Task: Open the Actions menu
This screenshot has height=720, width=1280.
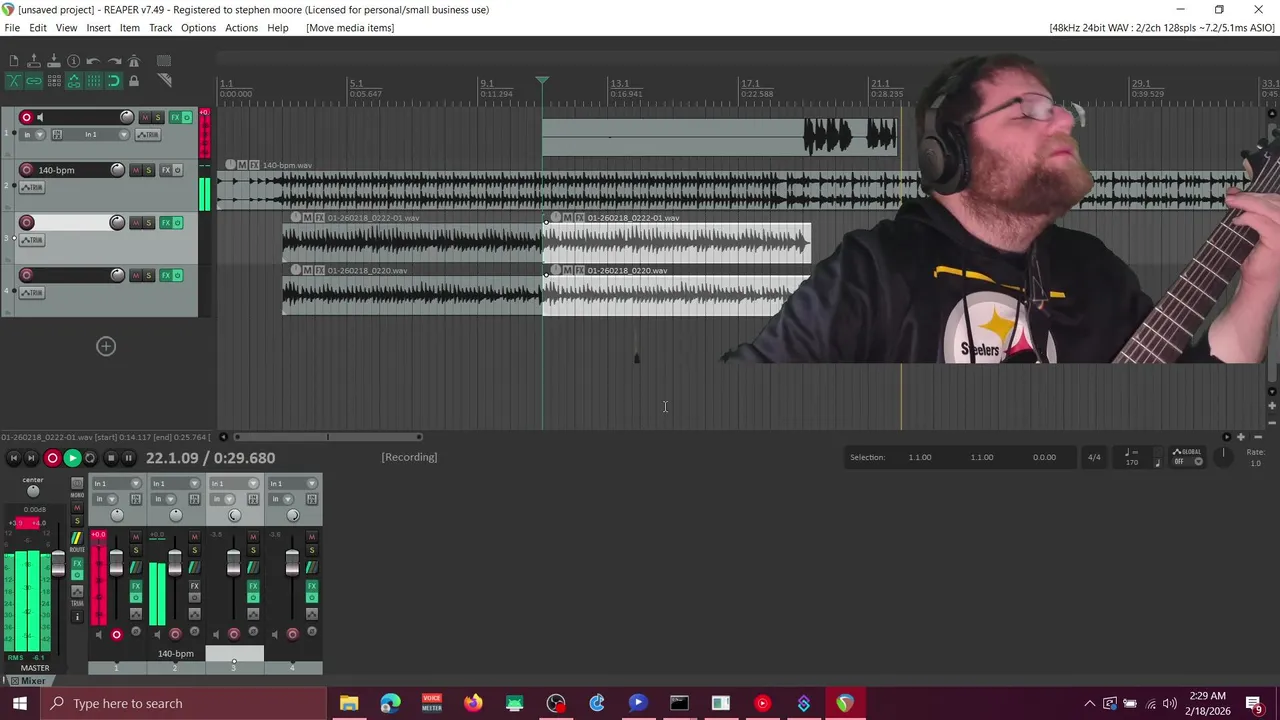Action: point(241,28)
